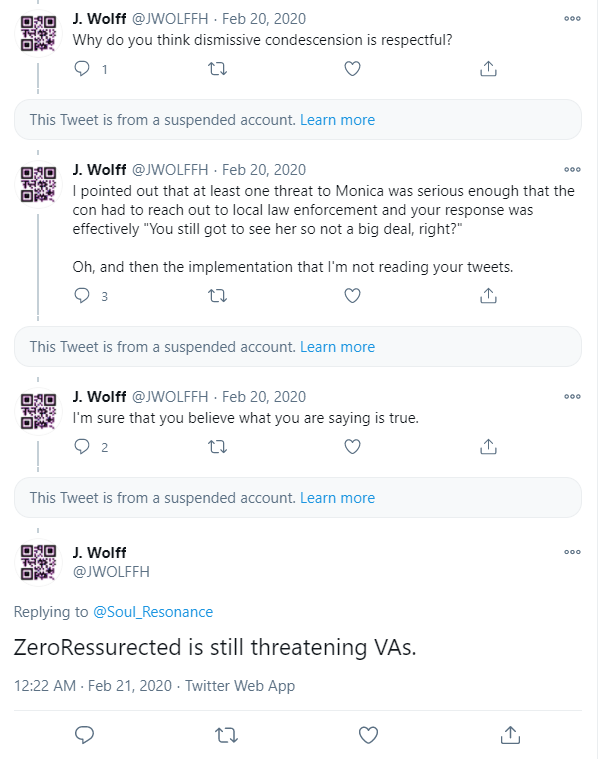Share the tweet about Monica threat

(488, 295)
